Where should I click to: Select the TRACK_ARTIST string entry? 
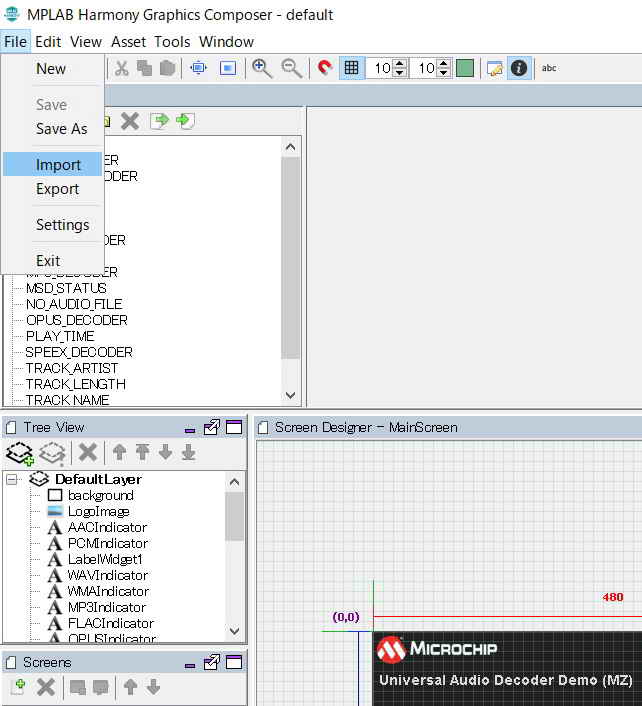coord(72,368)
